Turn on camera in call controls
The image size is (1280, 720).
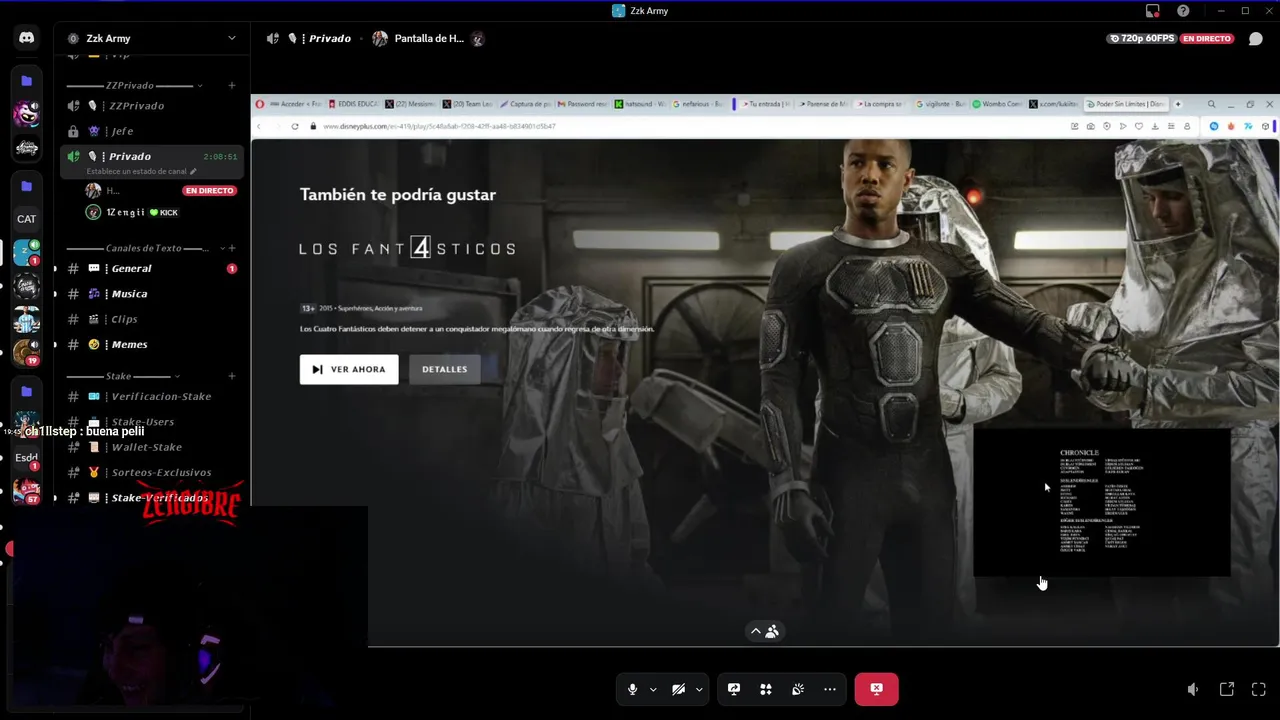[678, 689]
